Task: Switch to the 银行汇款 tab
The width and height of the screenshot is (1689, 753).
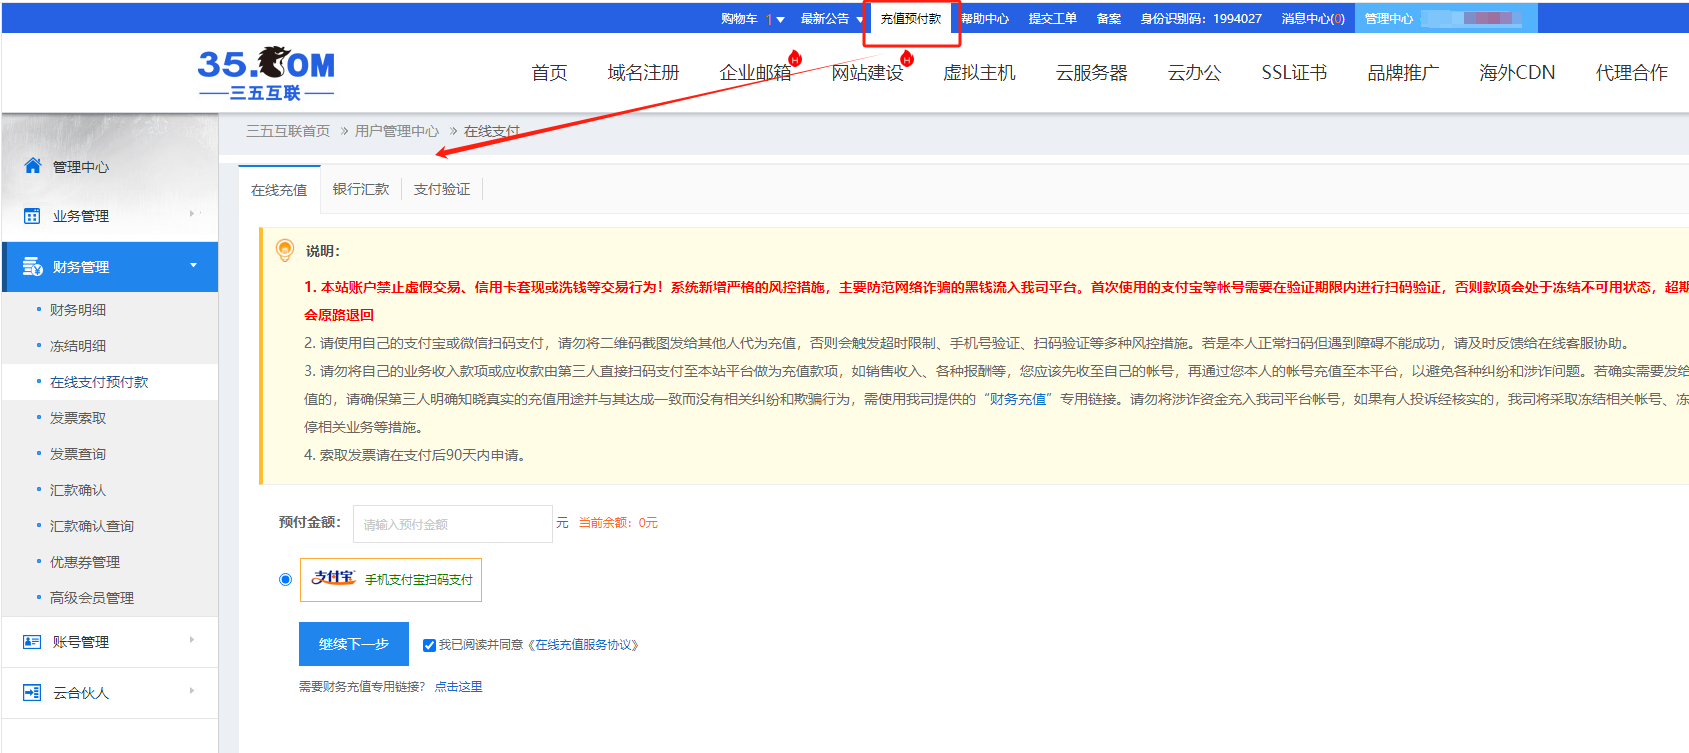Action: (x=361, y=189)
